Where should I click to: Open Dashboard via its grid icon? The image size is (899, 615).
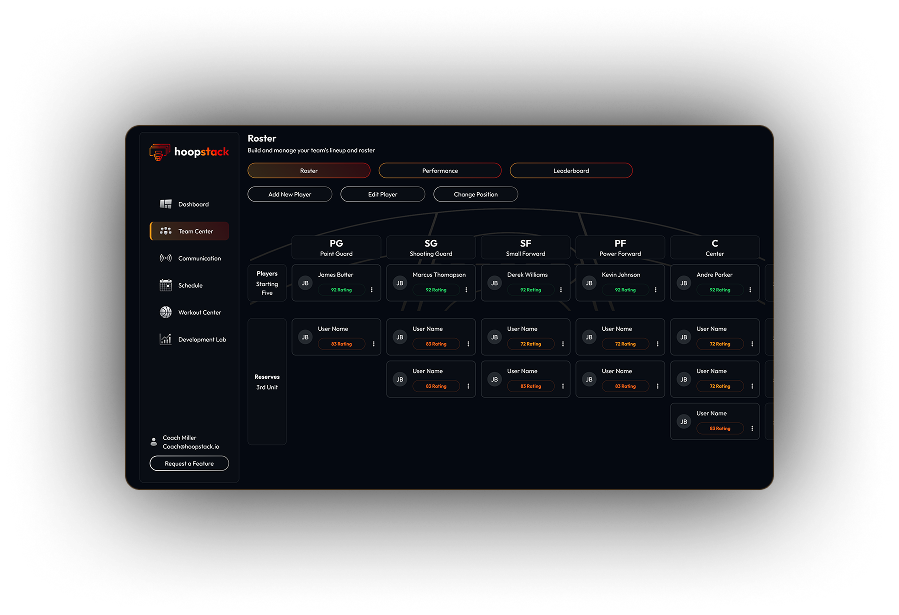166,204
